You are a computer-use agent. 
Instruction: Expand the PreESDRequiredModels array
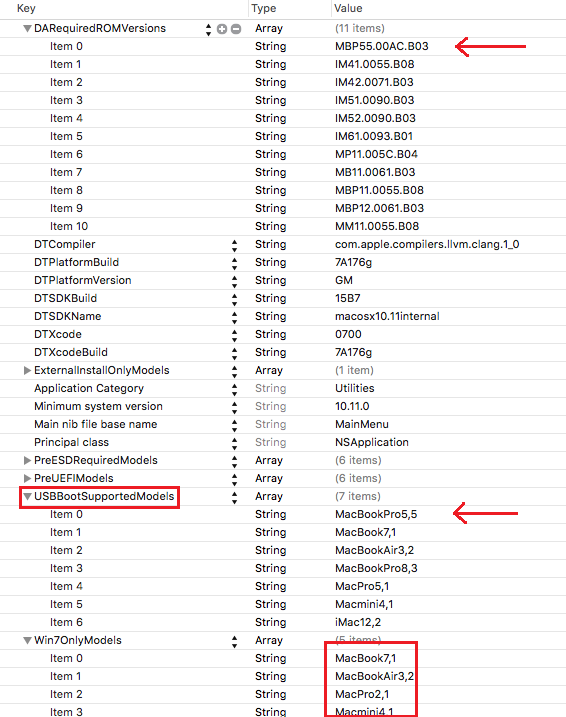point(27,460)
